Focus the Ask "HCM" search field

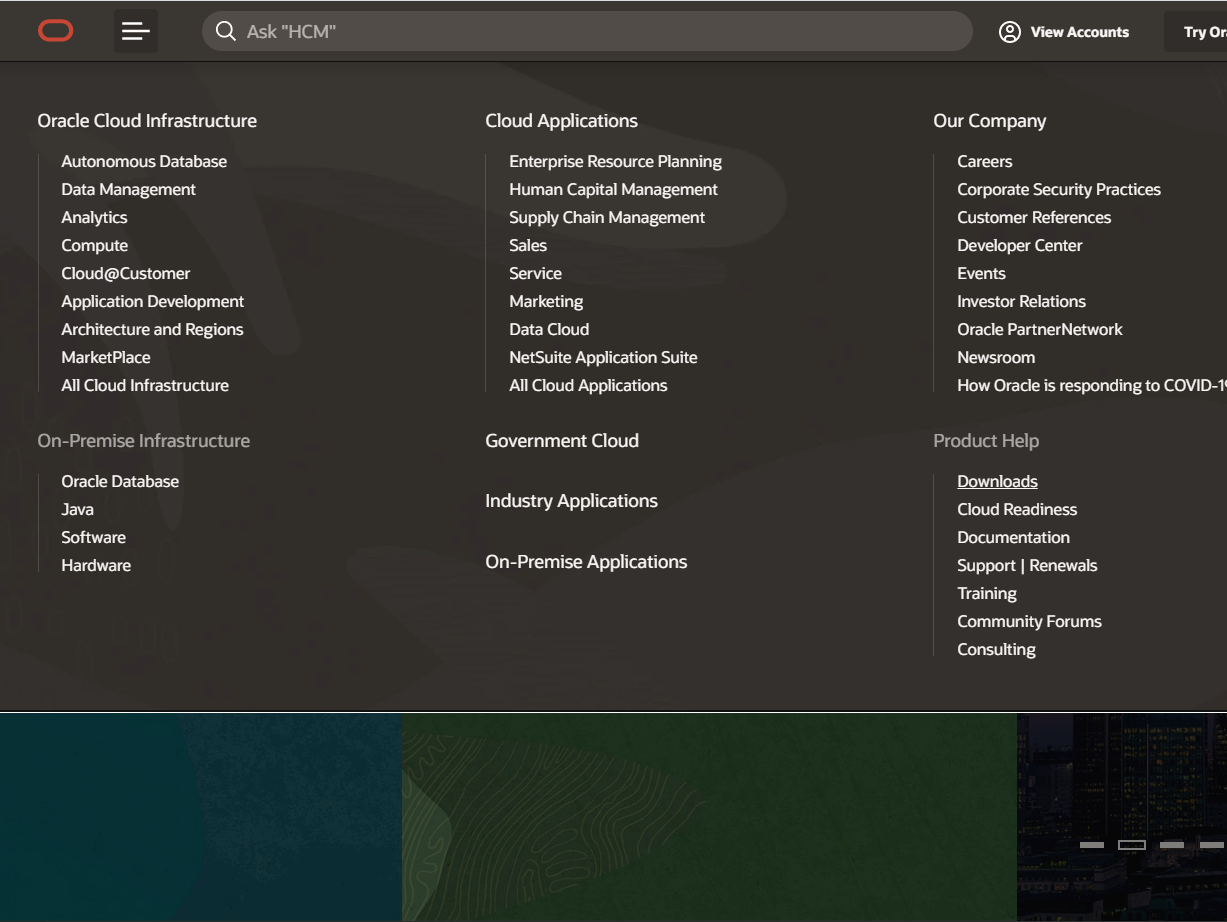pyautogui.click(x=587, y=32)
